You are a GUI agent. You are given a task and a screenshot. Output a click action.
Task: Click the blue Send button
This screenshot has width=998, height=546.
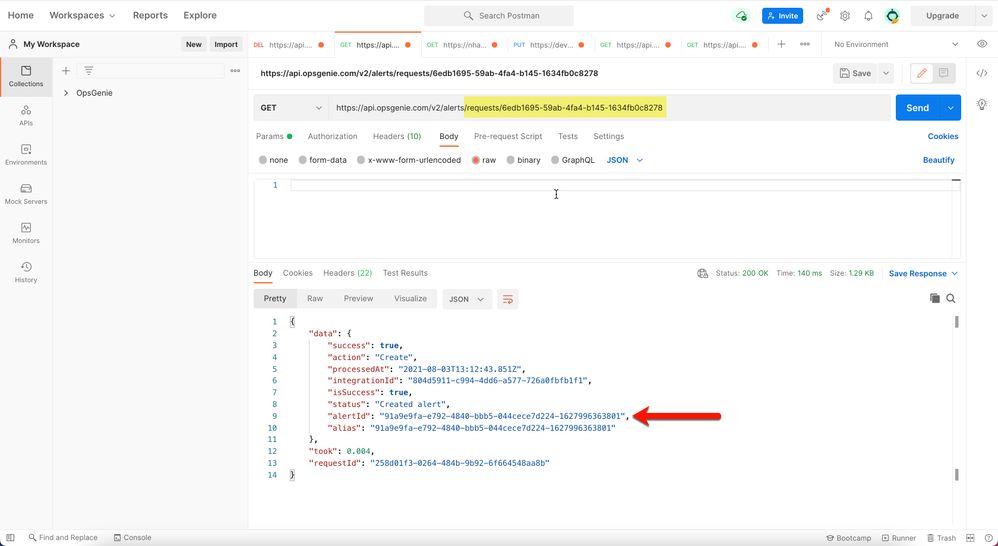pyautogui.click(x=917, y=108)
